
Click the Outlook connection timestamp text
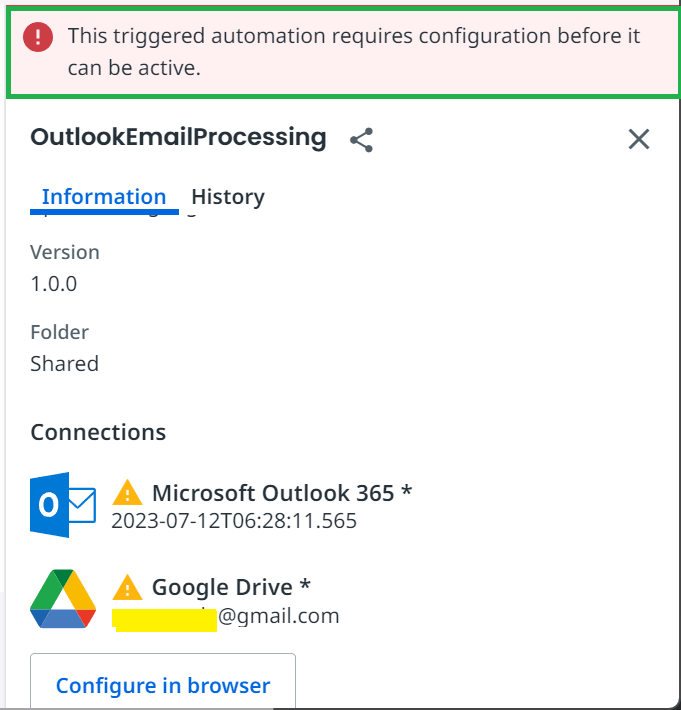pos(234,521)
